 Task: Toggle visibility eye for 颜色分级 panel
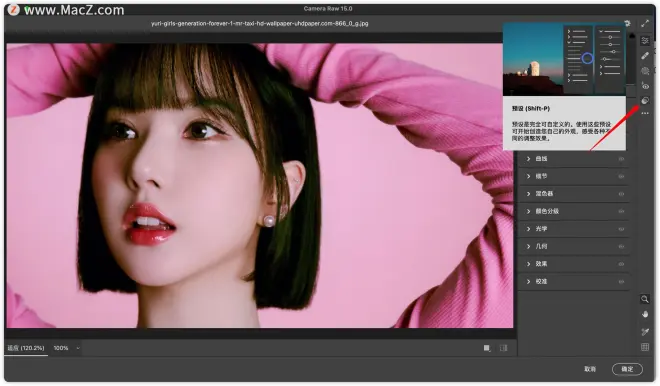click(x=621, y=211)
